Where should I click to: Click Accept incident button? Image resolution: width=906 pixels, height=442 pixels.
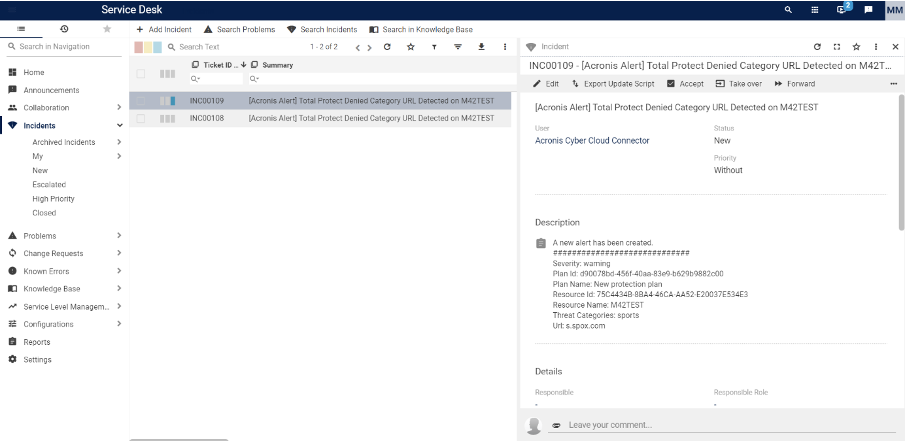(685, 84)
